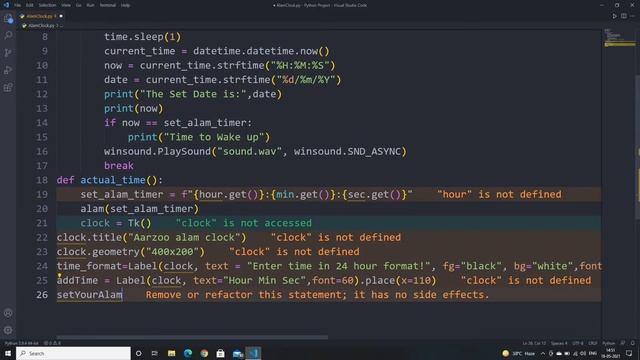Click 'winsound.PlaySound' on line 16

click(x=157, y=151)
